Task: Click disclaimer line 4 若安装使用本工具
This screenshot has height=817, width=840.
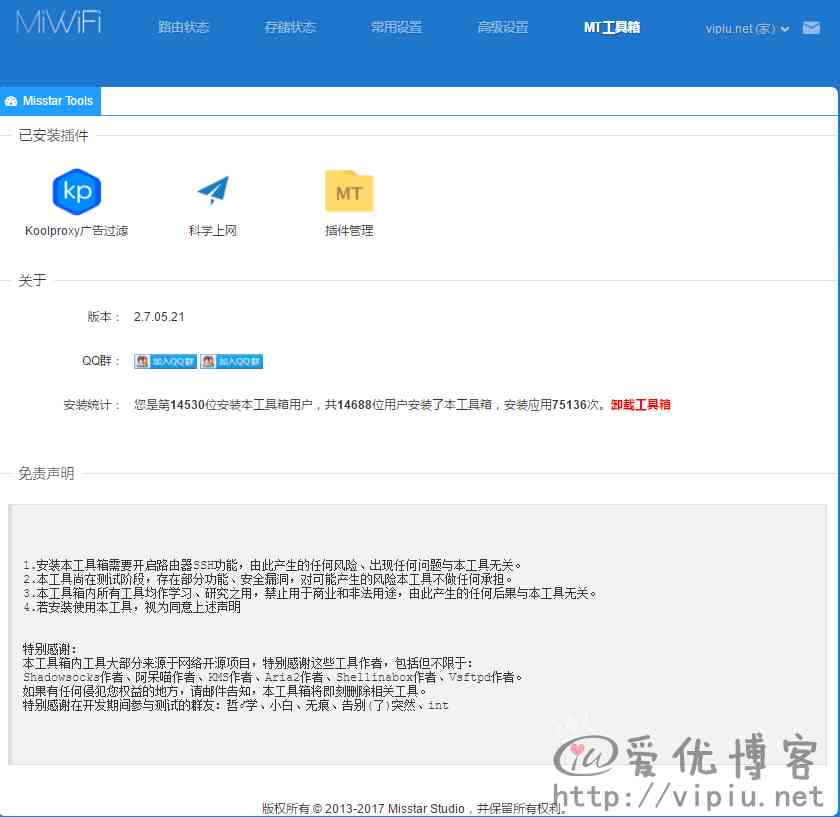Action: [132, 608]
